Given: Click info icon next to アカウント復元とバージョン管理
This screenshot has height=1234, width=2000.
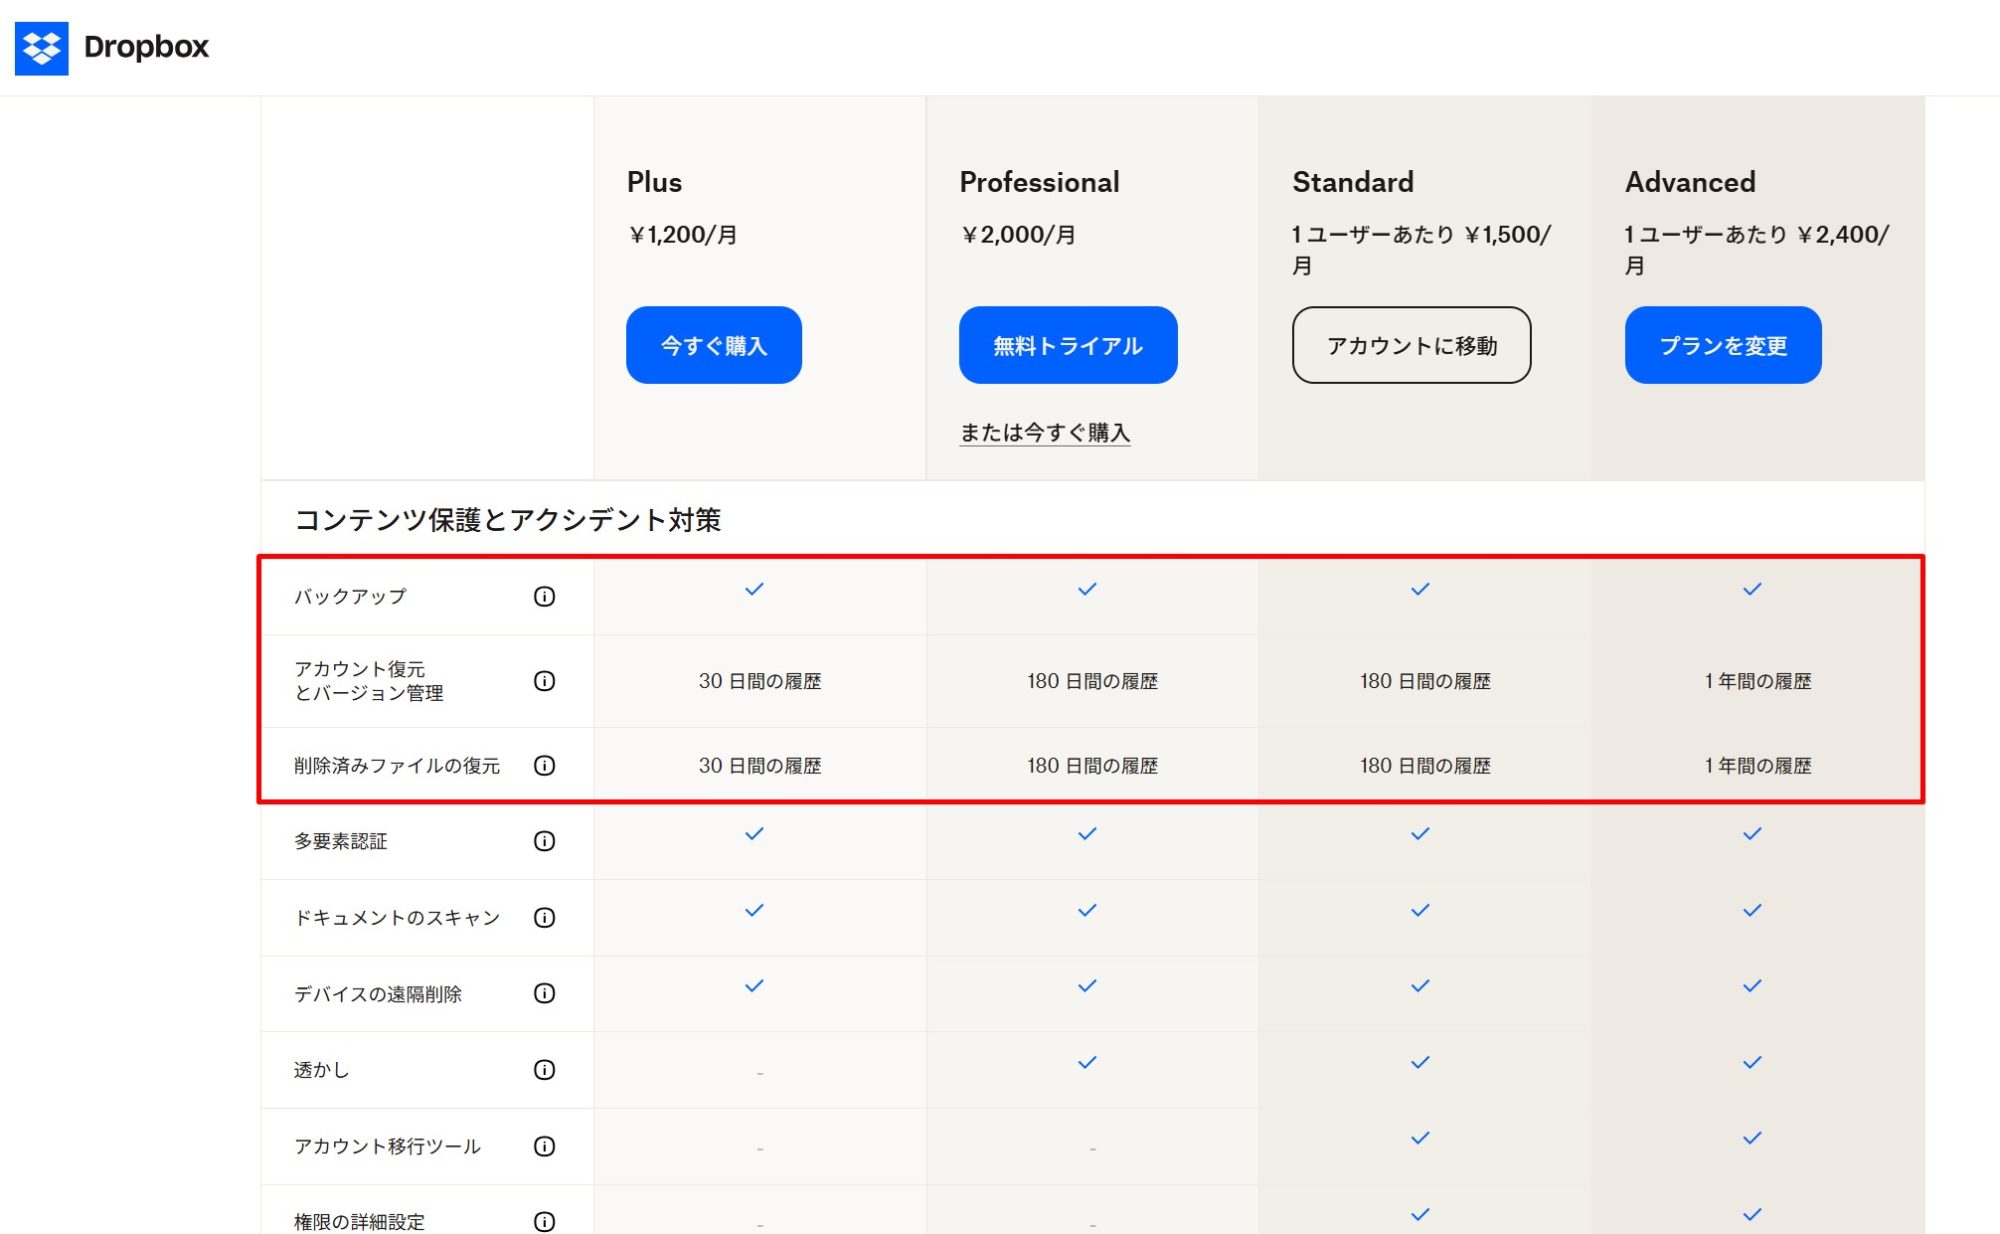Looking at the screenshot, I should pyautogui.click(x=544, y=681).
